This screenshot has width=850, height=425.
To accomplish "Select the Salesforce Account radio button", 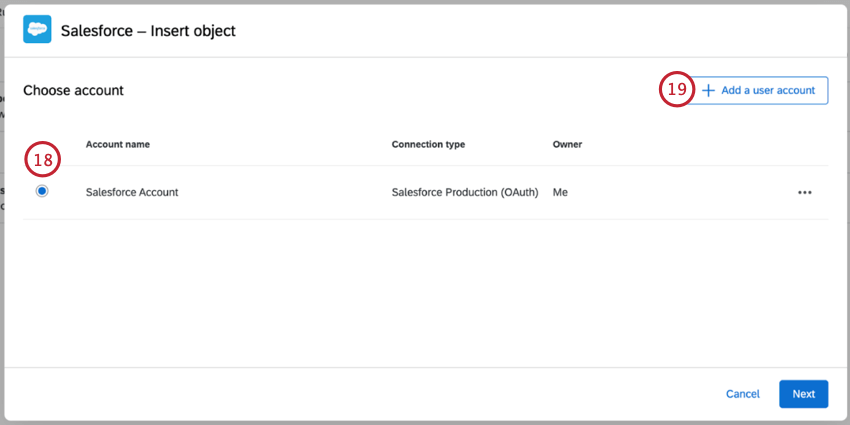I will (x=42, y=191).
